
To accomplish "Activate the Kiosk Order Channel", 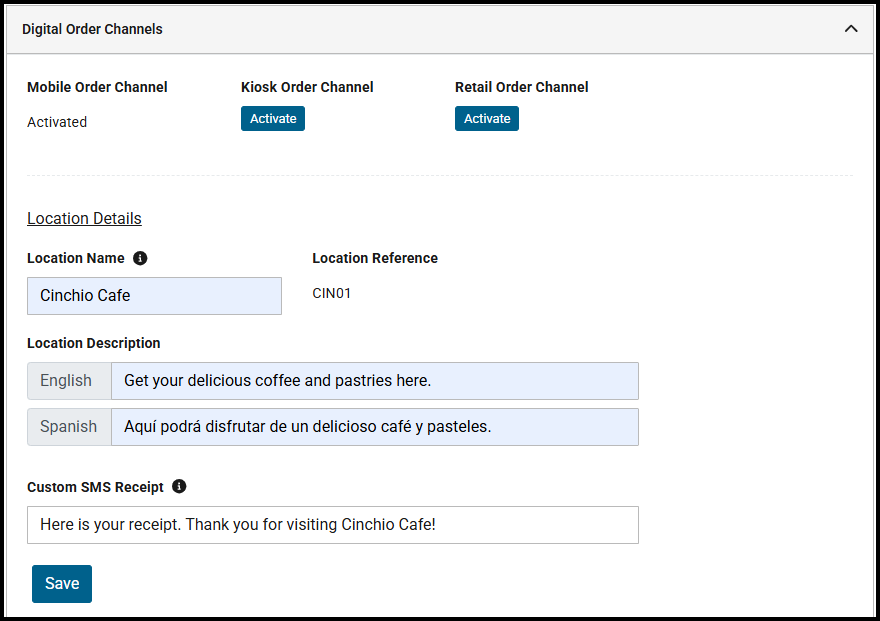I will (x=273, y=118).
